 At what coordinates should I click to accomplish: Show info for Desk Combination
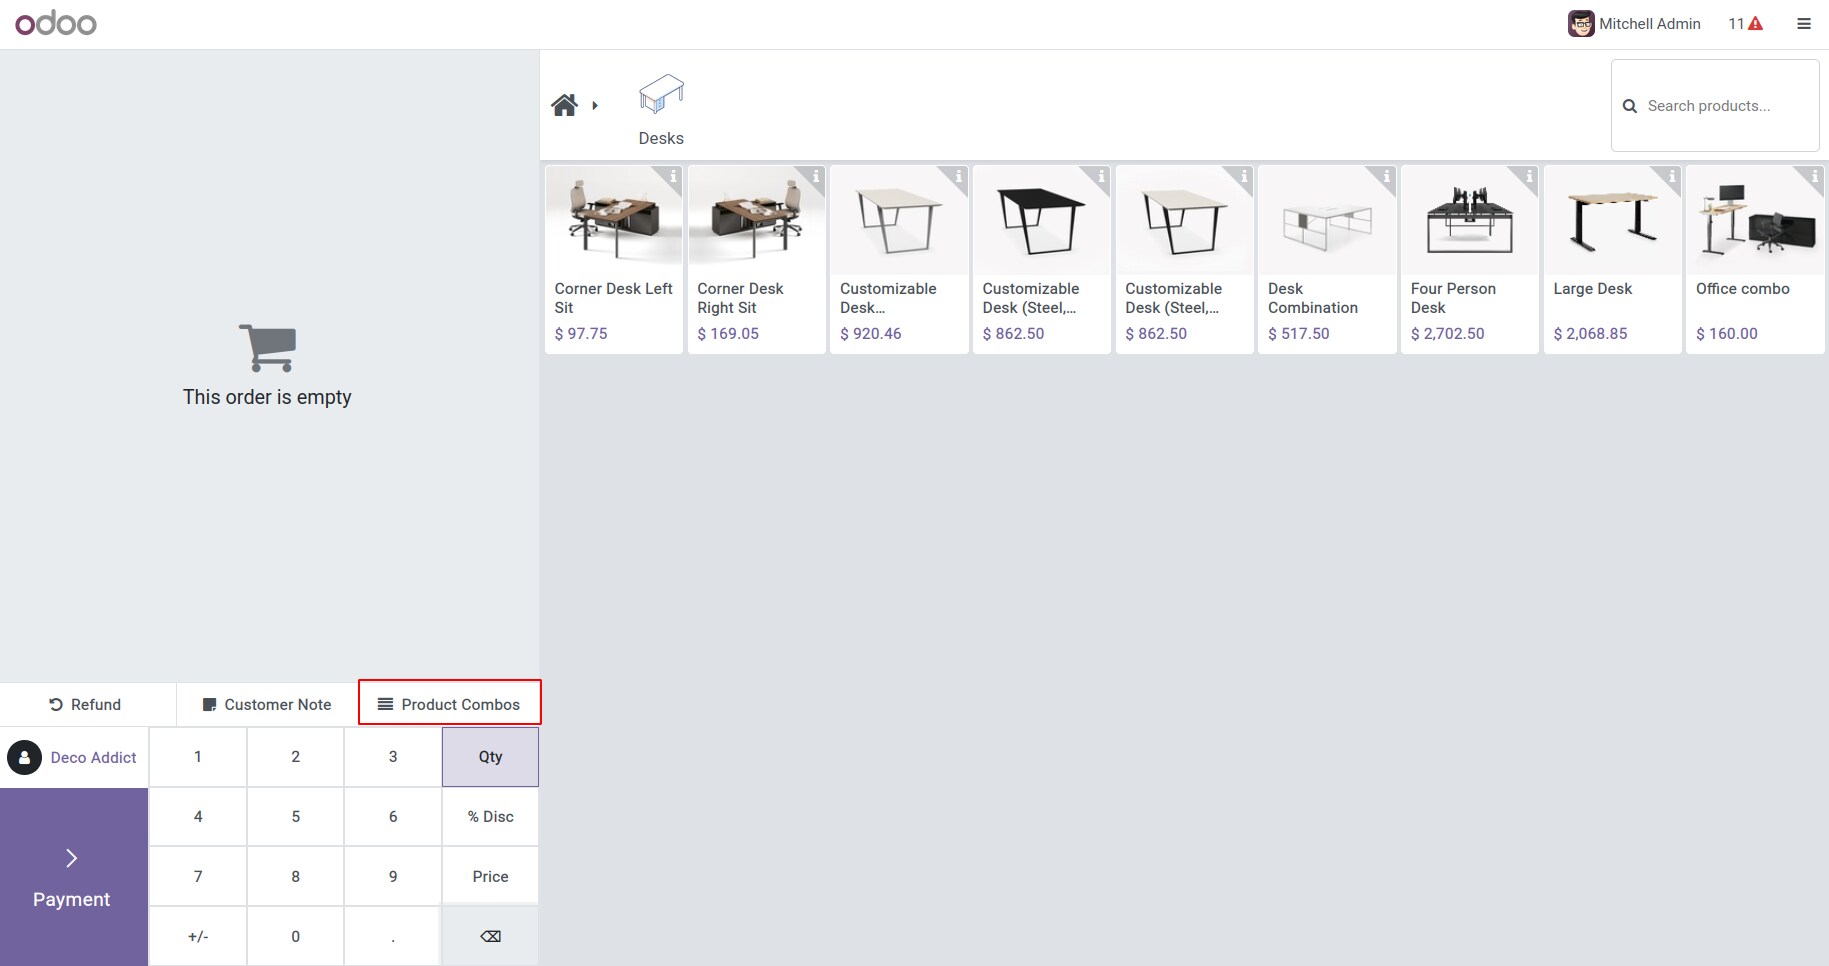[x=1386, y=177]
